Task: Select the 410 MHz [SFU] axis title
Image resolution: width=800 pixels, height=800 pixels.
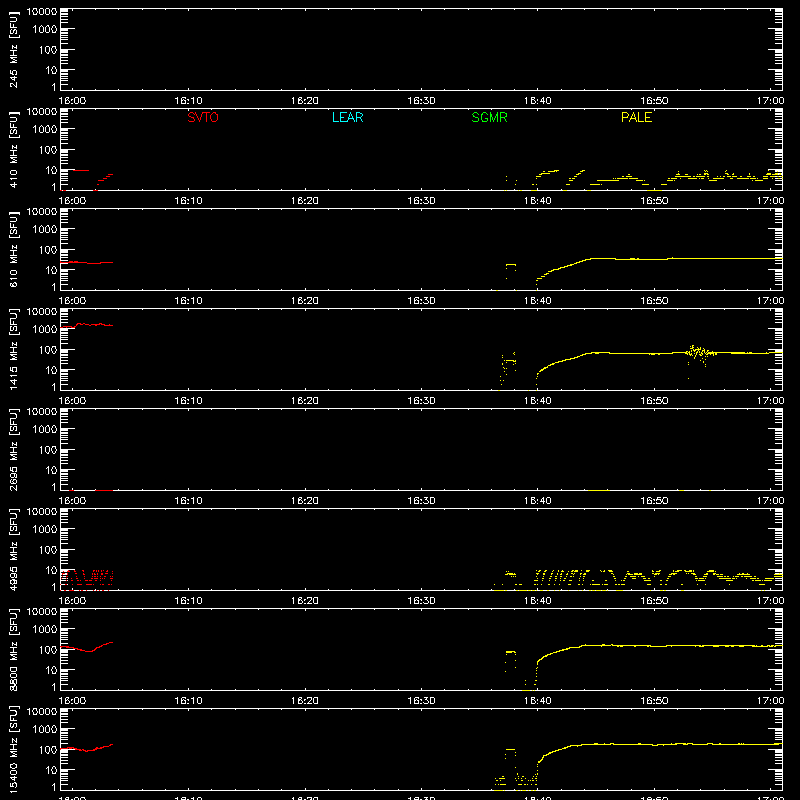Action: click(x=13, y=150)
